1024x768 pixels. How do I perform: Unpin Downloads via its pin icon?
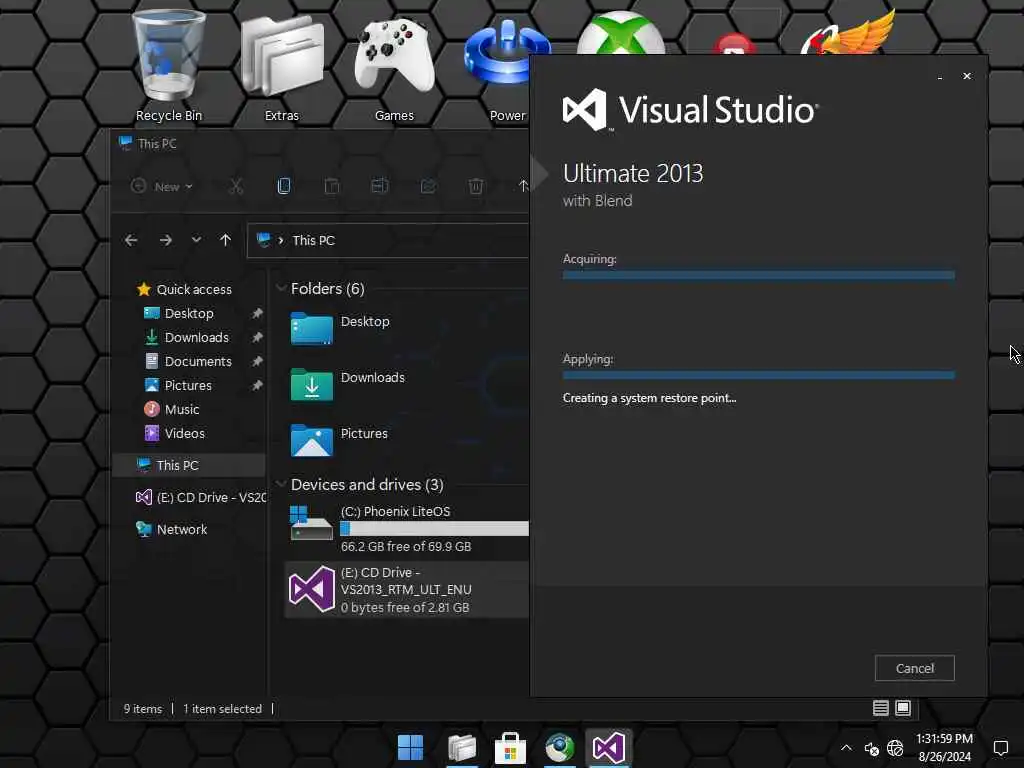(x=257, y=337)
